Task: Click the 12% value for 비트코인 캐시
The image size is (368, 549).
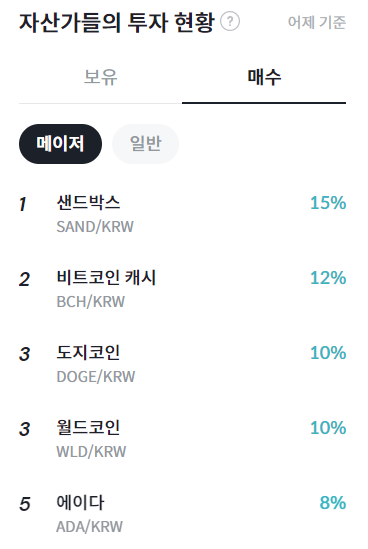Action: point(328,278)
